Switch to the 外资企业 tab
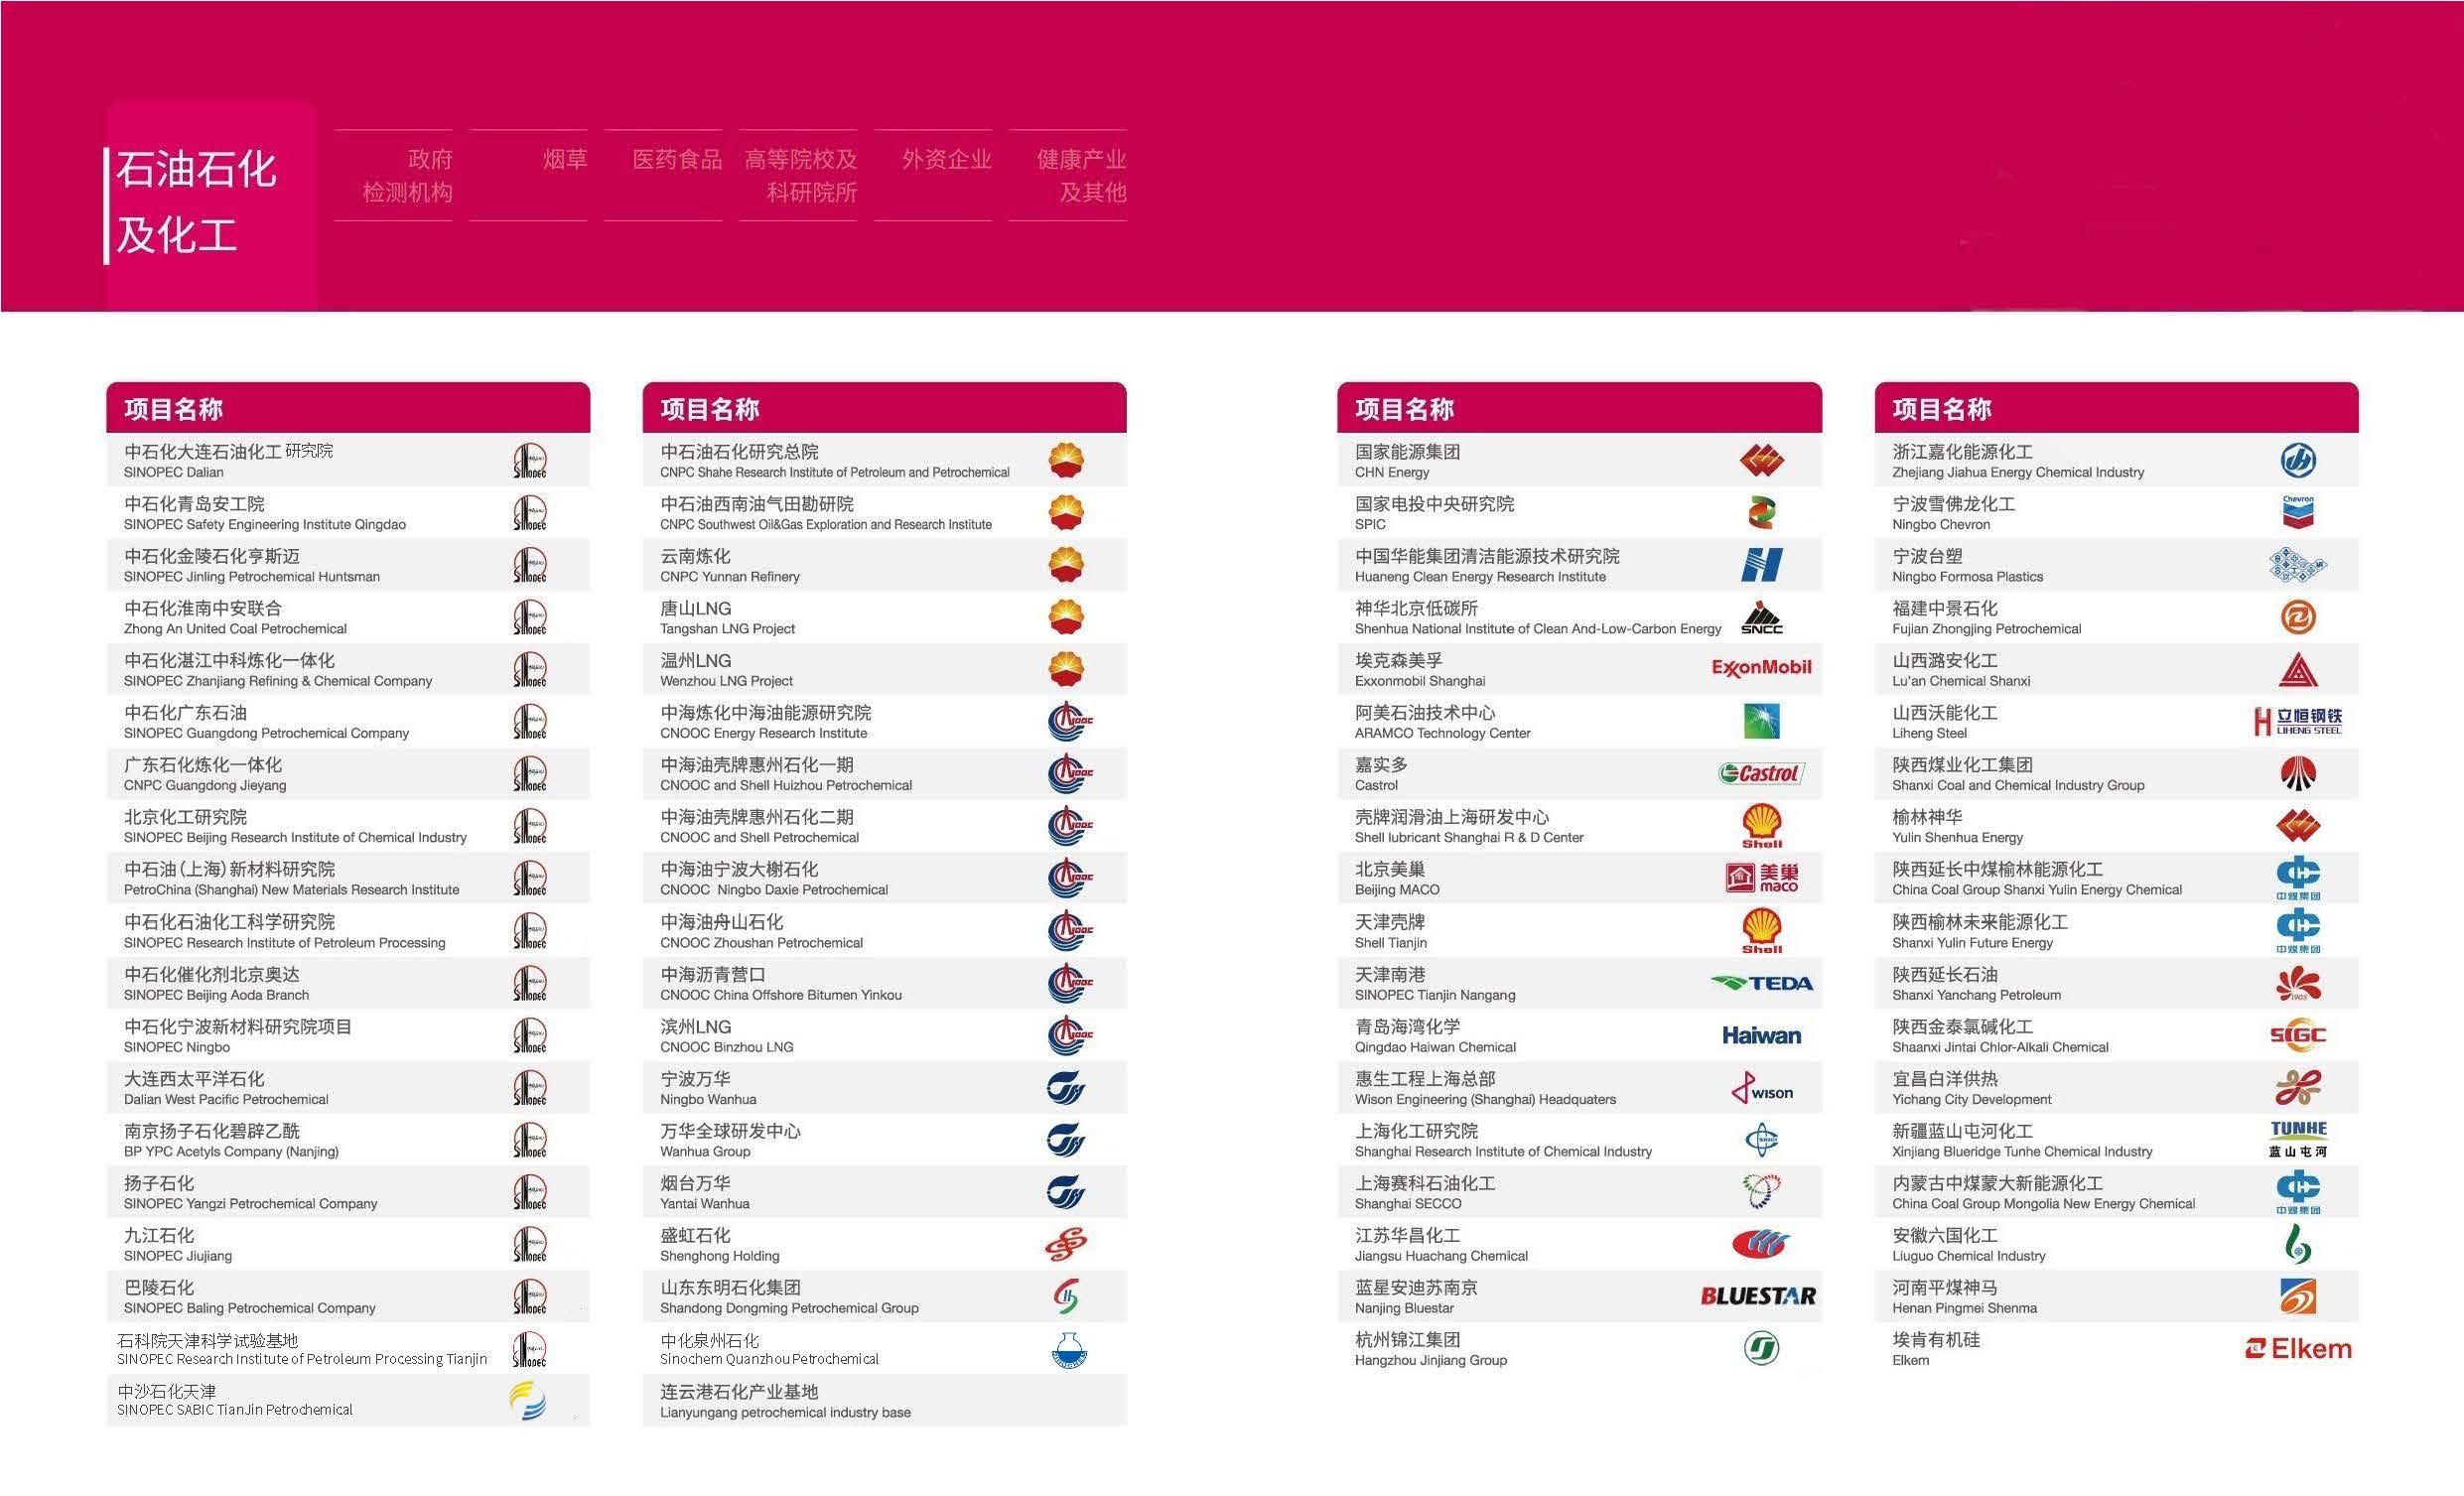 point(933,175)
